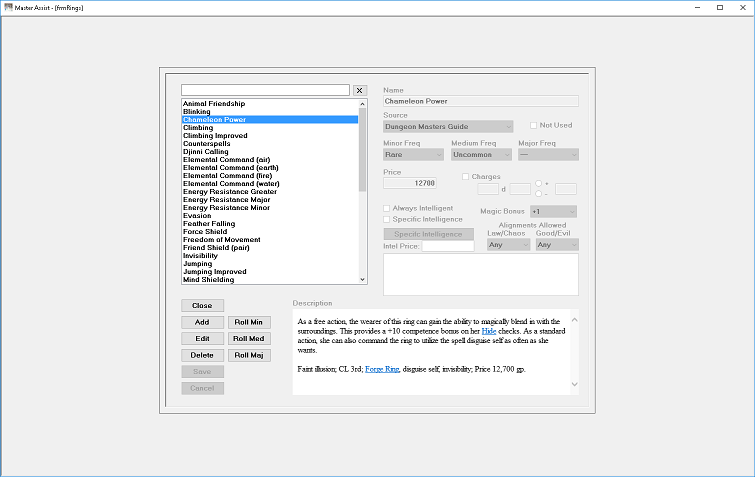755x477 pixels.
Task: Click the Master Assist app icon in title bar
Action: coord(8,7)
